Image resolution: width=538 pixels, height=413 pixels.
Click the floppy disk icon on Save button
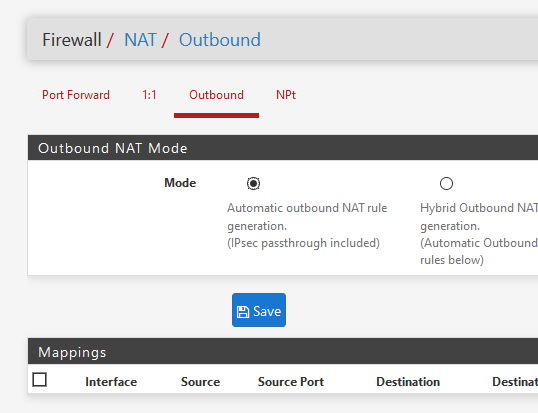[243, 312]
